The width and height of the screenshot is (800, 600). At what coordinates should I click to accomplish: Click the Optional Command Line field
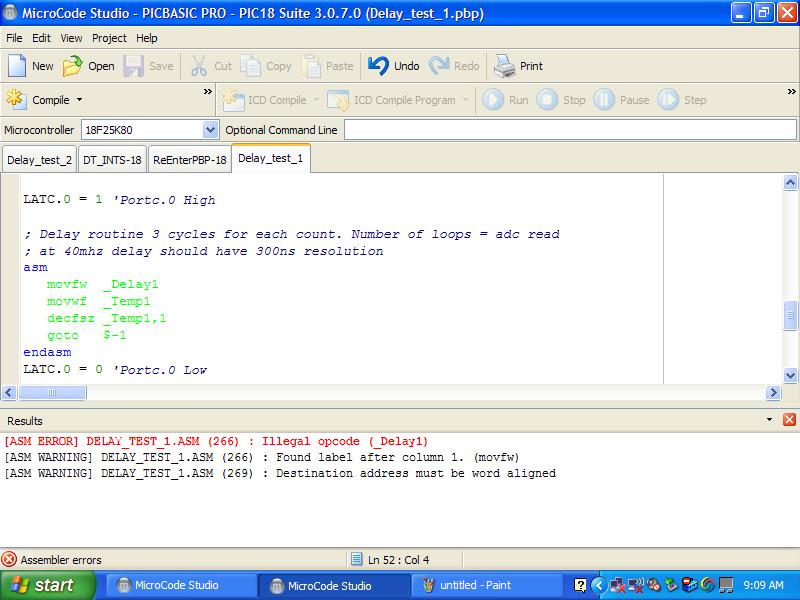point(568,130)
